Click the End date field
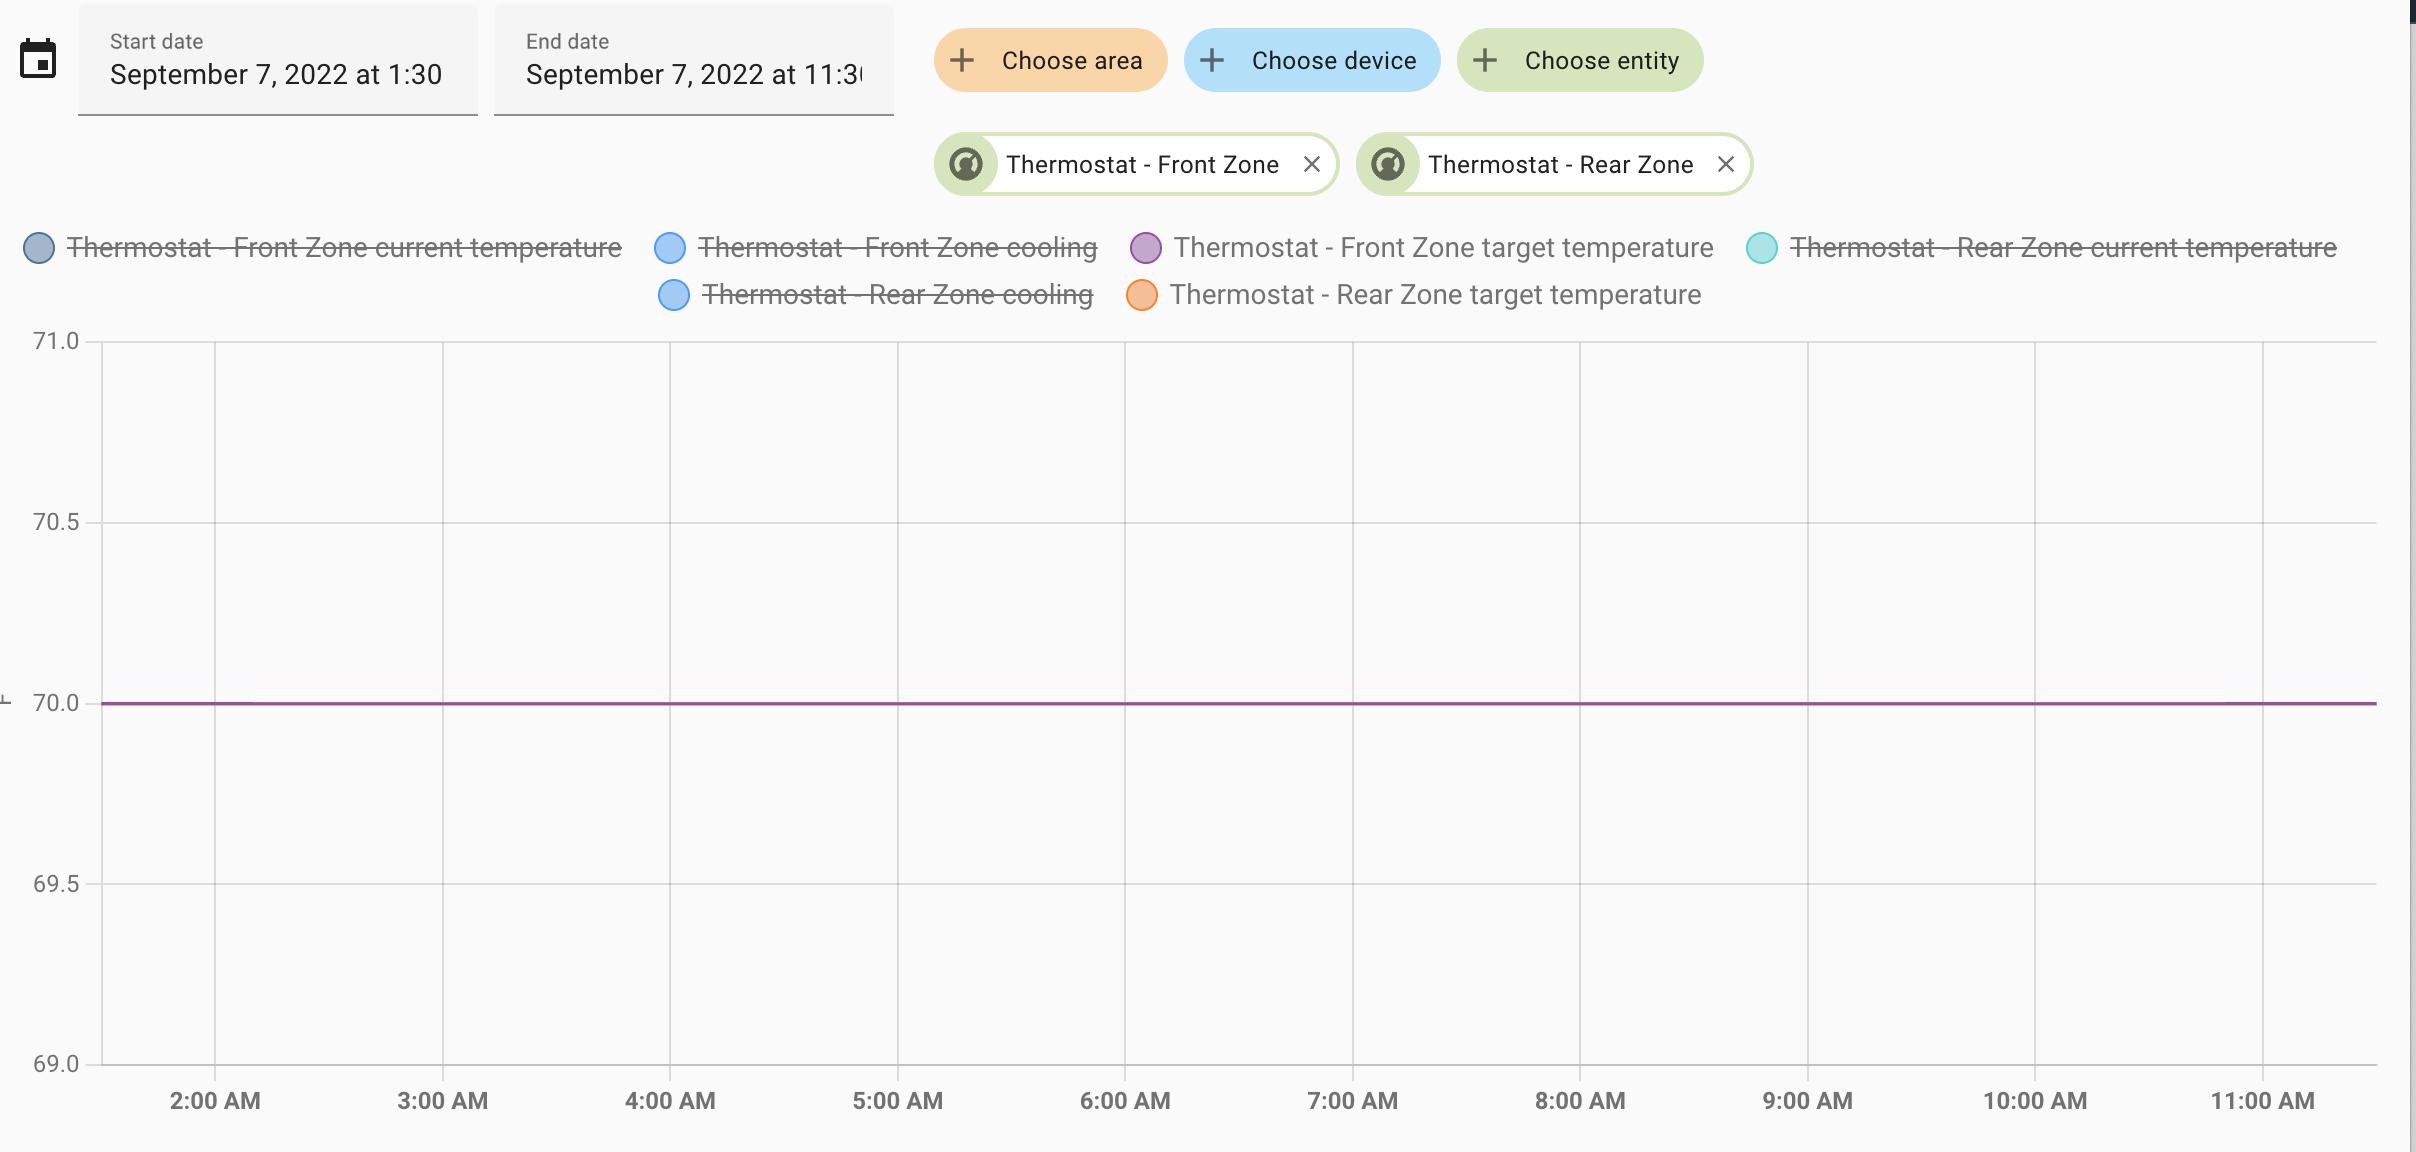The width and height of the screenshot is (2416, 1152). point(694,60)
